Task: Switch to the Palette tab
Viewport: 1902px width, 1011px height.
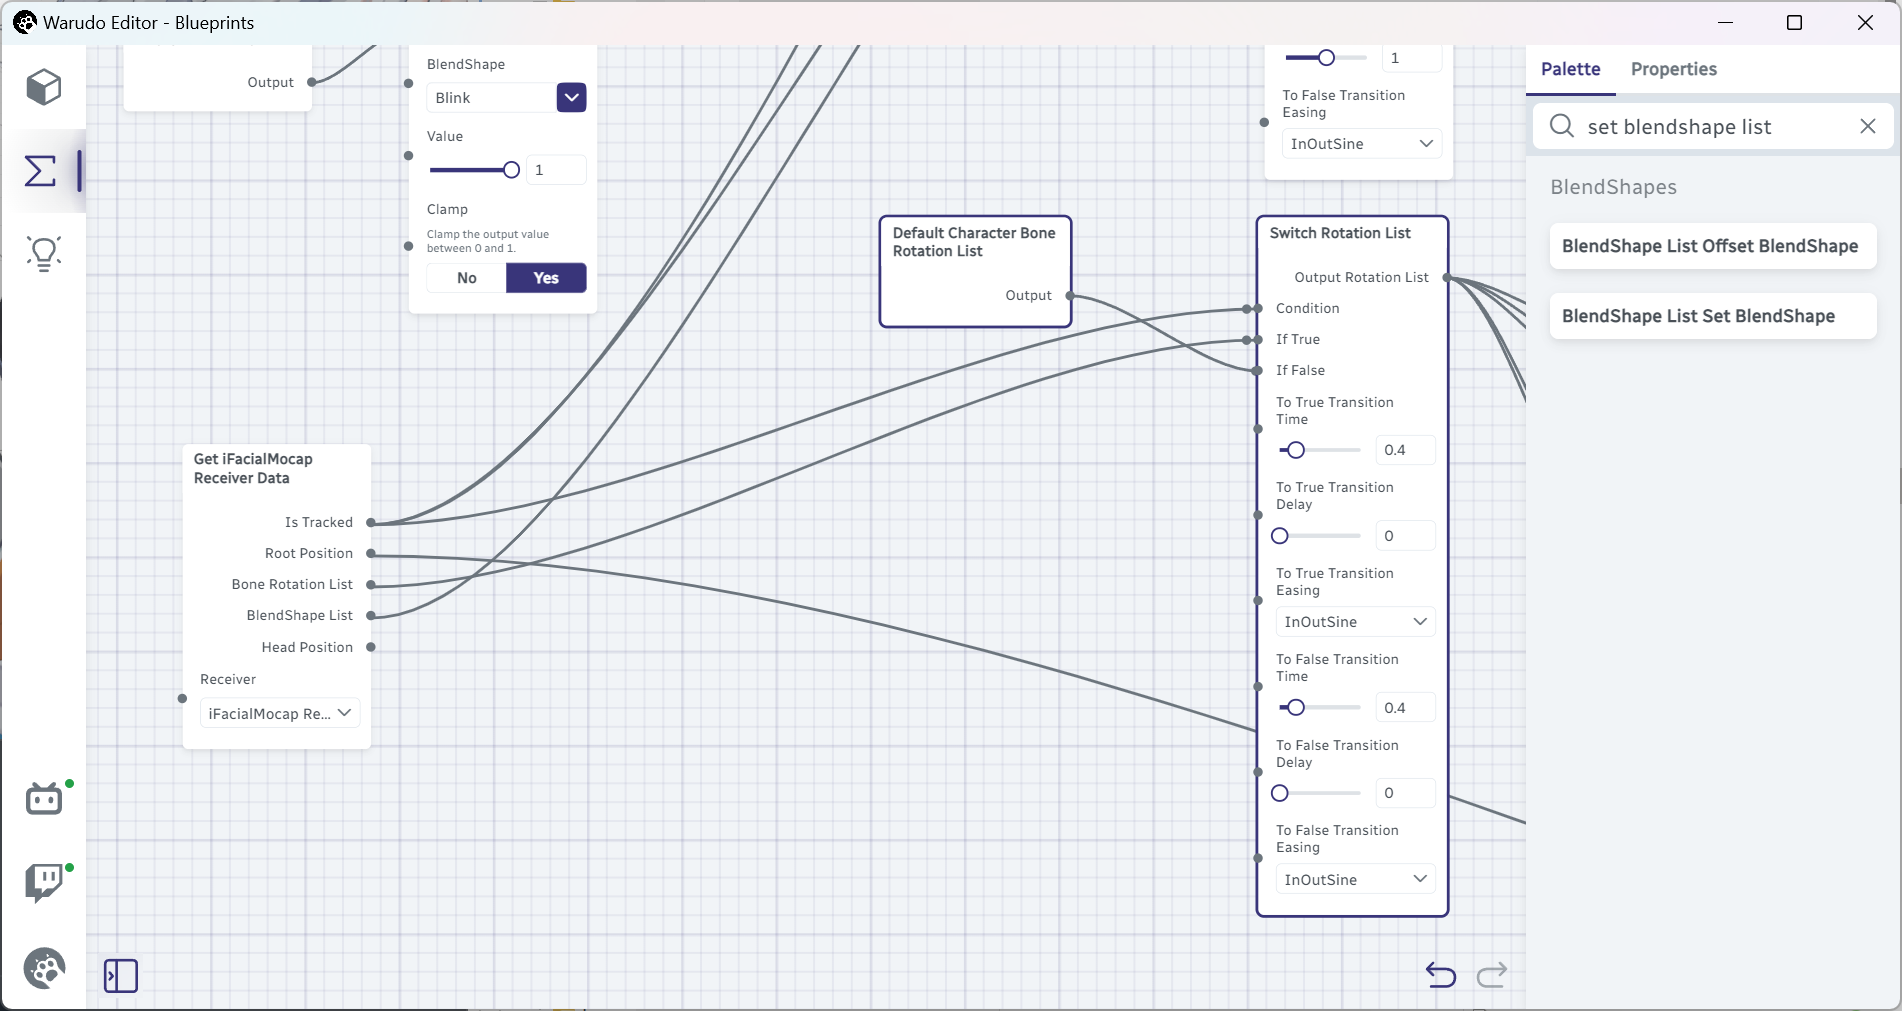Action: [x=1570, y=69]
